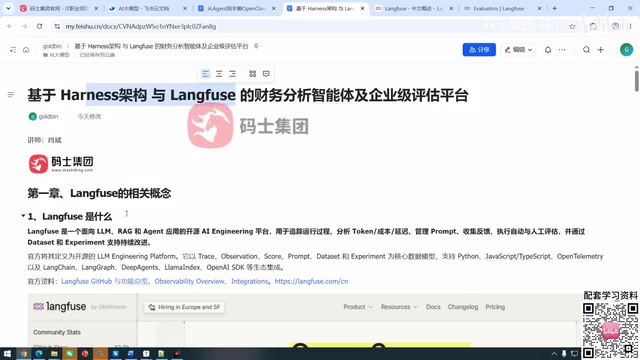Open the Windows Start menu

pos(7,353)
